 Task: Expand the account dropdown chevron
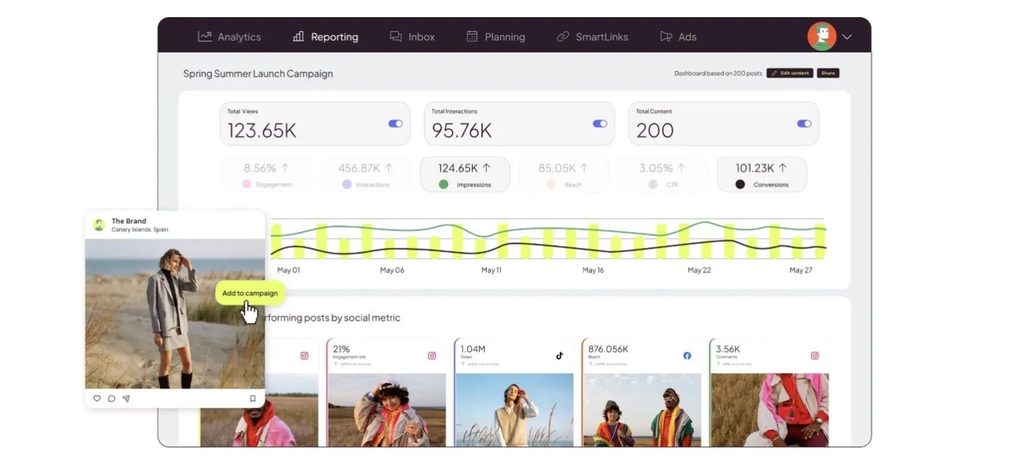click(x=847, y=37)
